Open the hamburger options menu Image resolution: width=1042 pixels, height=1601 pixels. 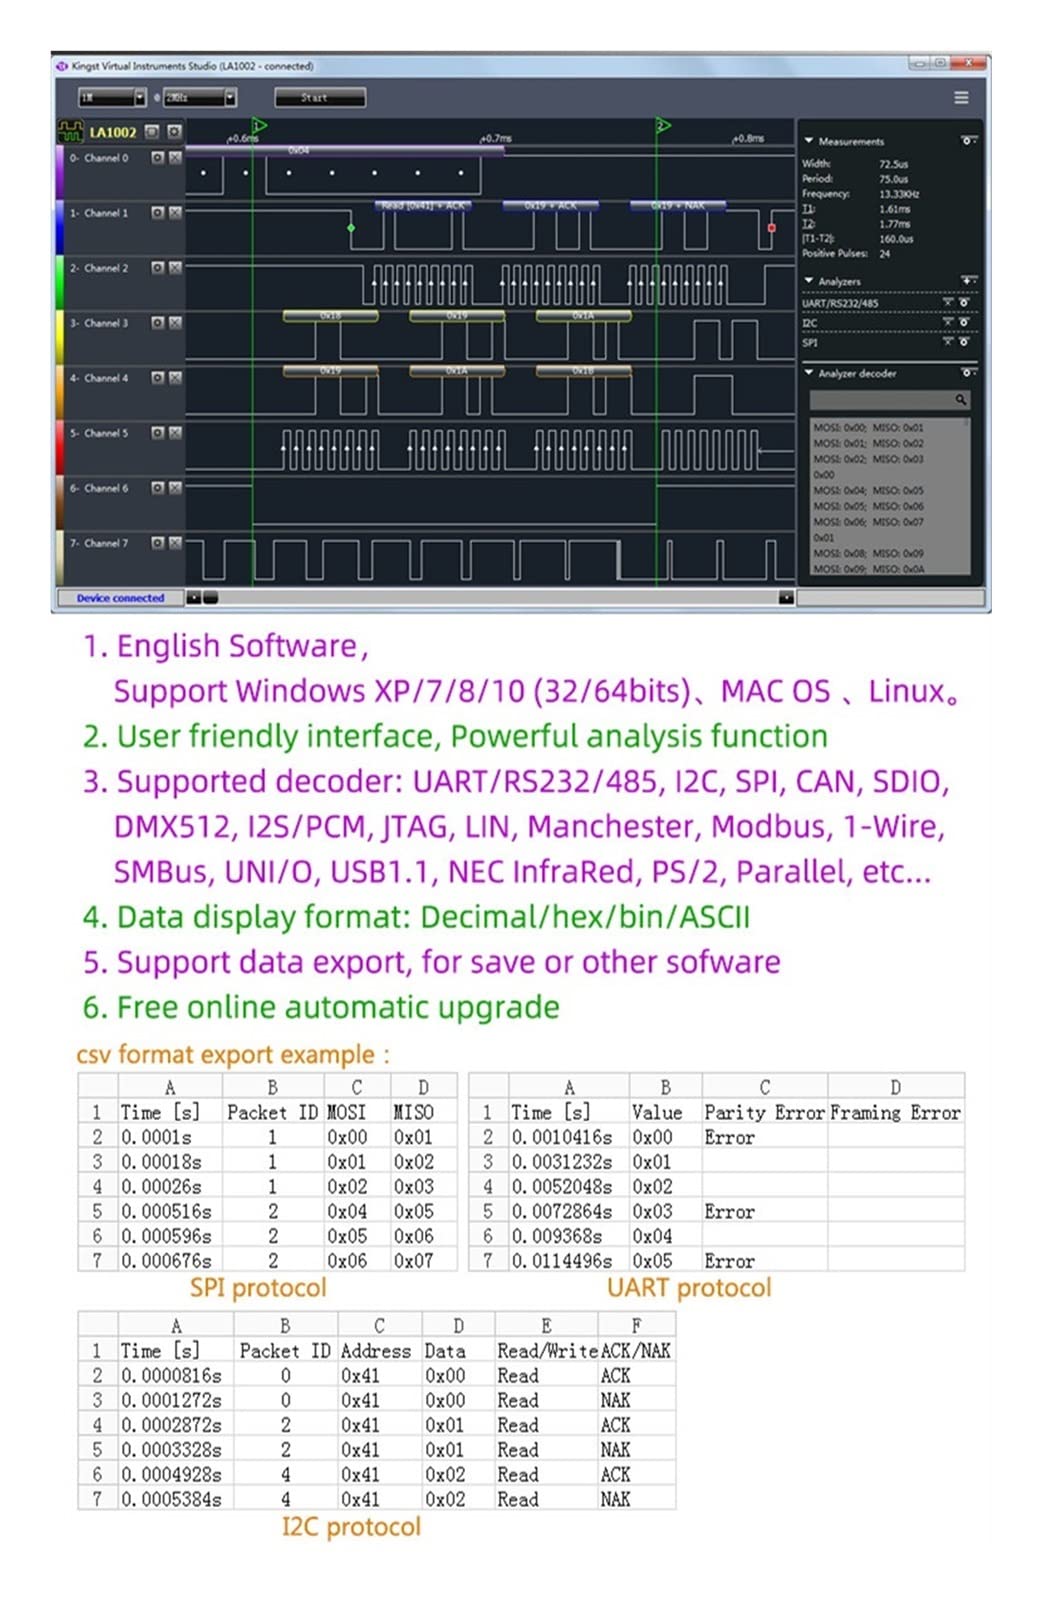coord(961,97)
